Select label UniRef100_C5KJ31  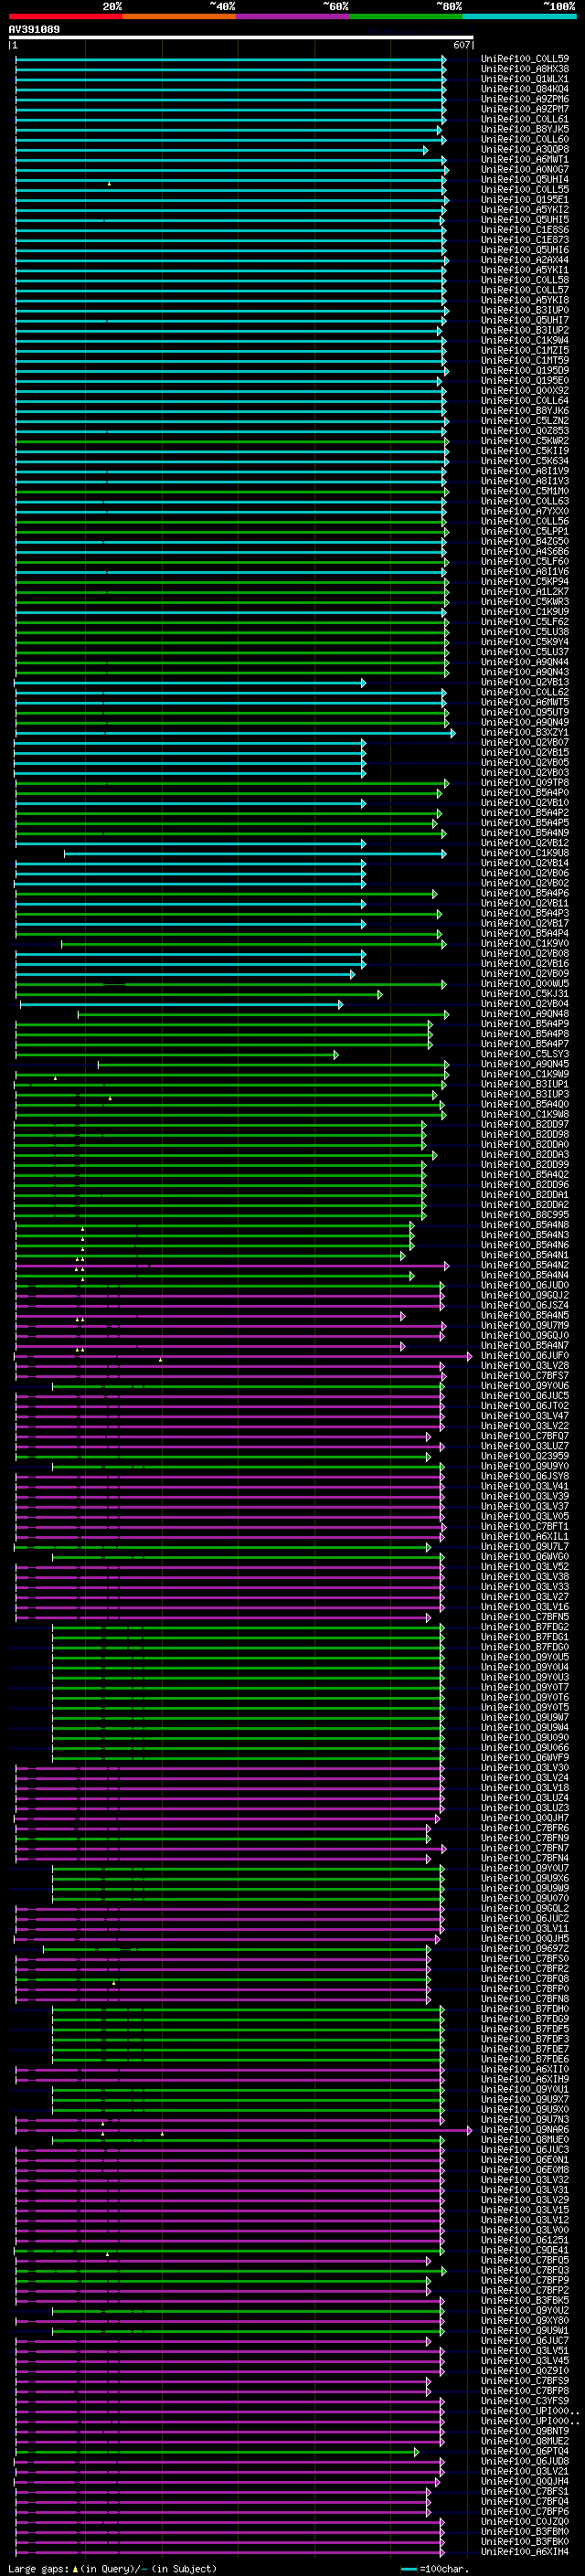(525, 994)
